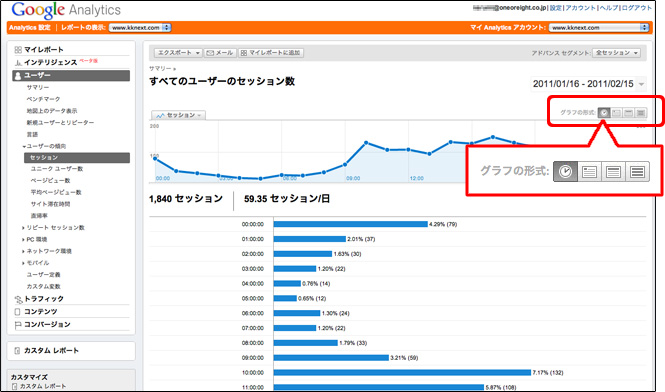Click the 59.35 セッション/日 text

click(287, 199)
